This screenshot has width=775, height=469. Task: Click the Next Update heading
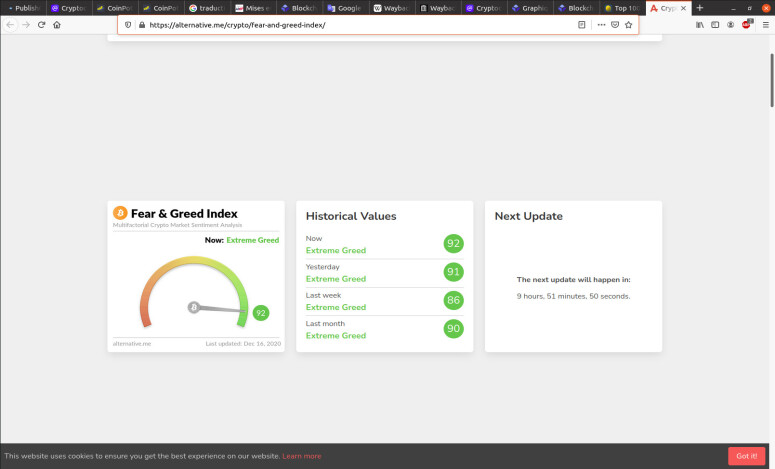528,216
